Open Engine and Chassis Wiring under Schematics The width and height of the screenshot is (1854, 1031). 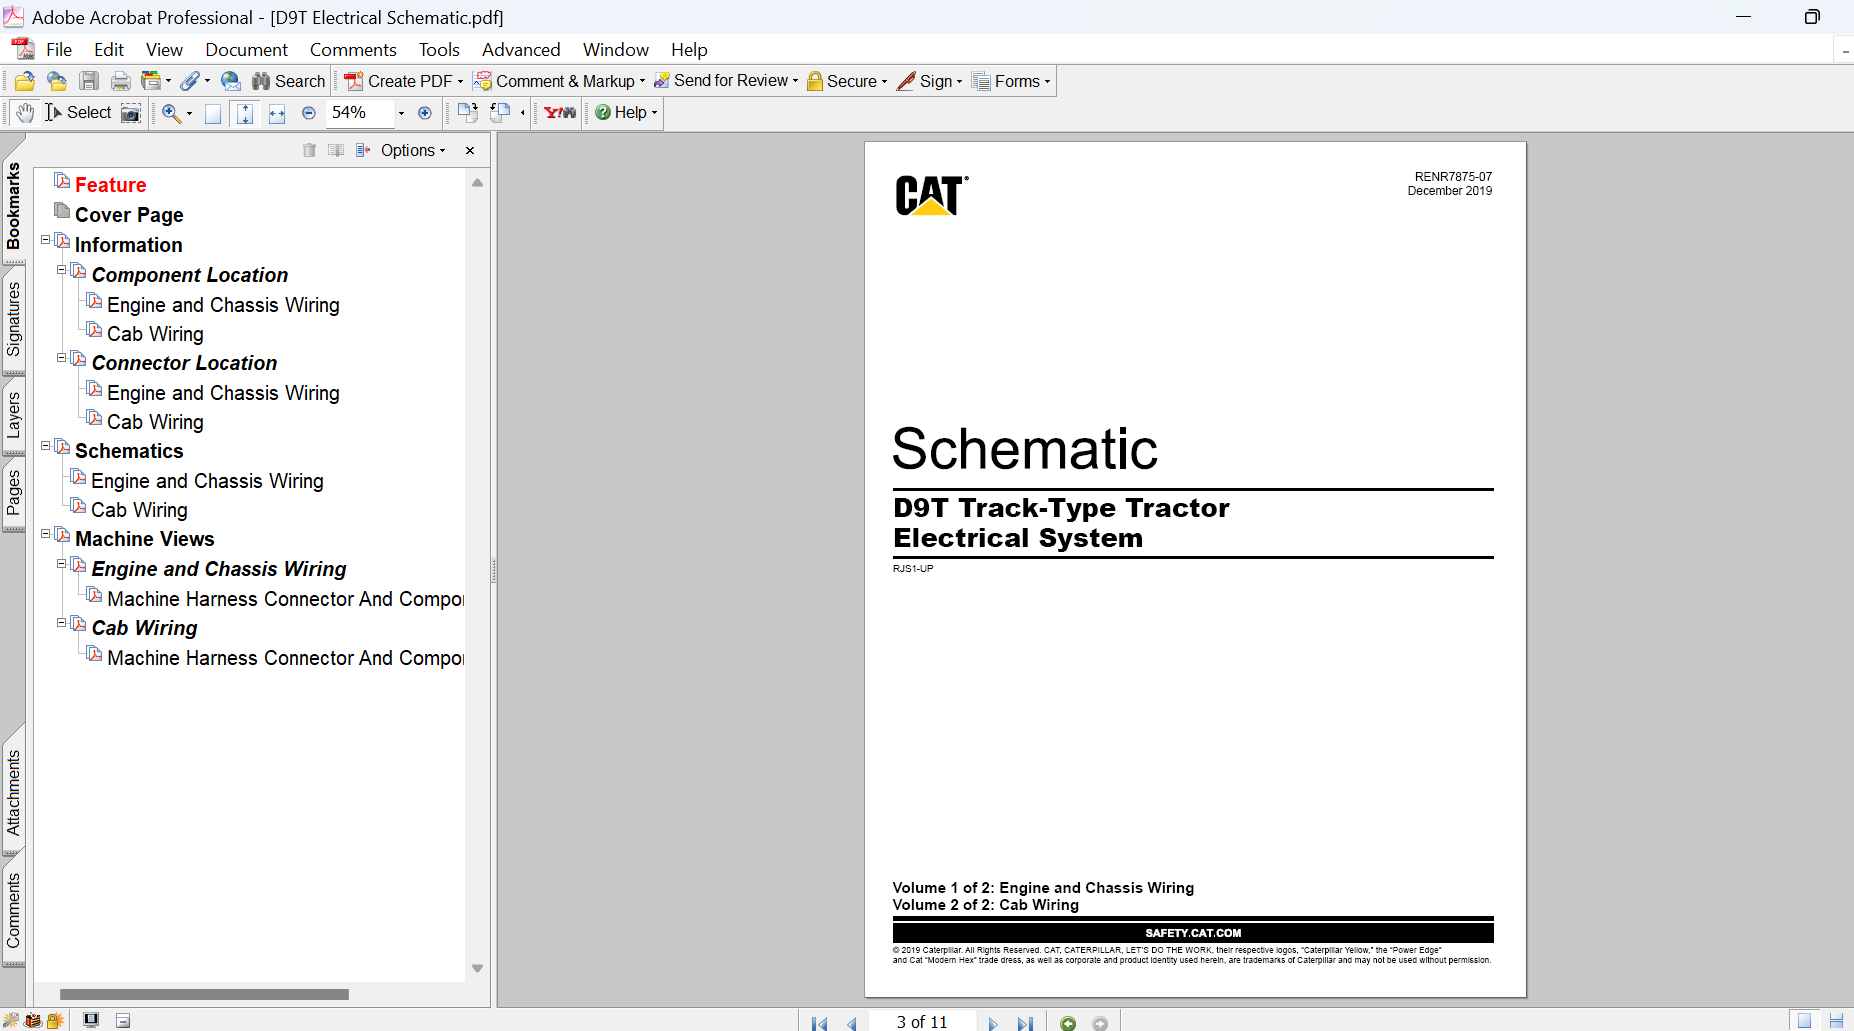coord(207,481)
